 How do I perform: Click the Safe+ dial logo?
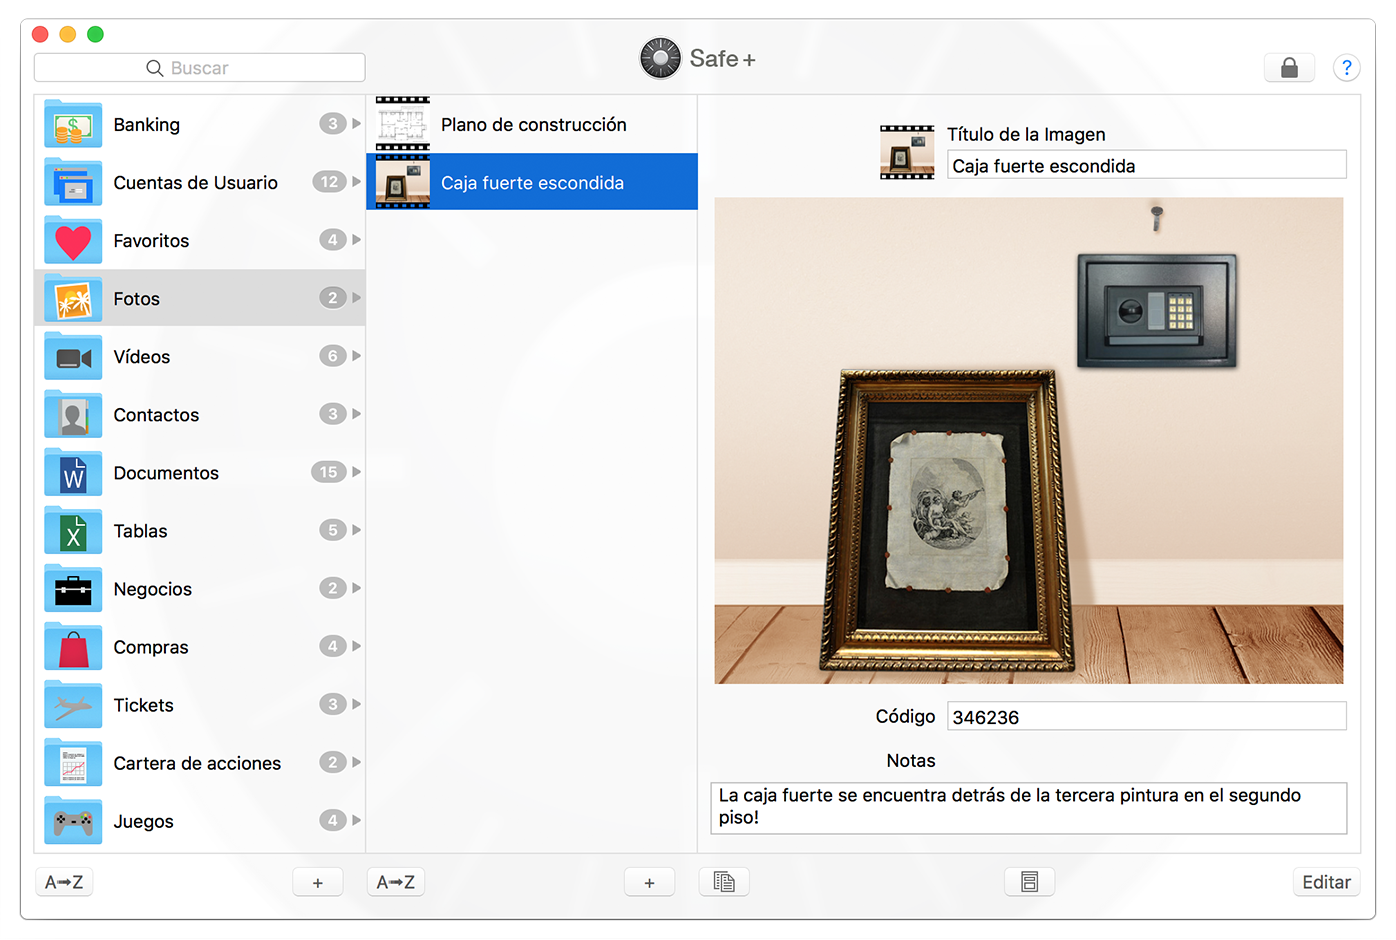pyautogui.click(x=660, y=58)
